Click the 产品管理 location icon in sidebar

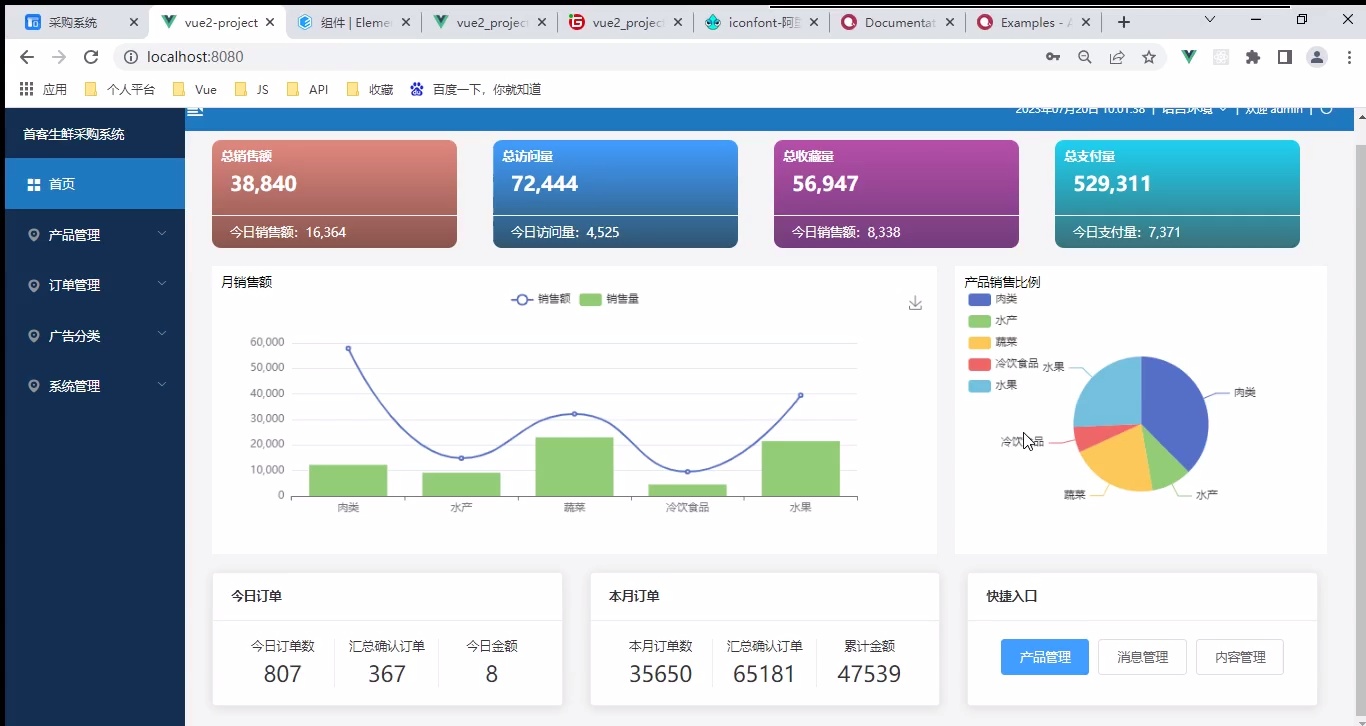pos(35,235)
